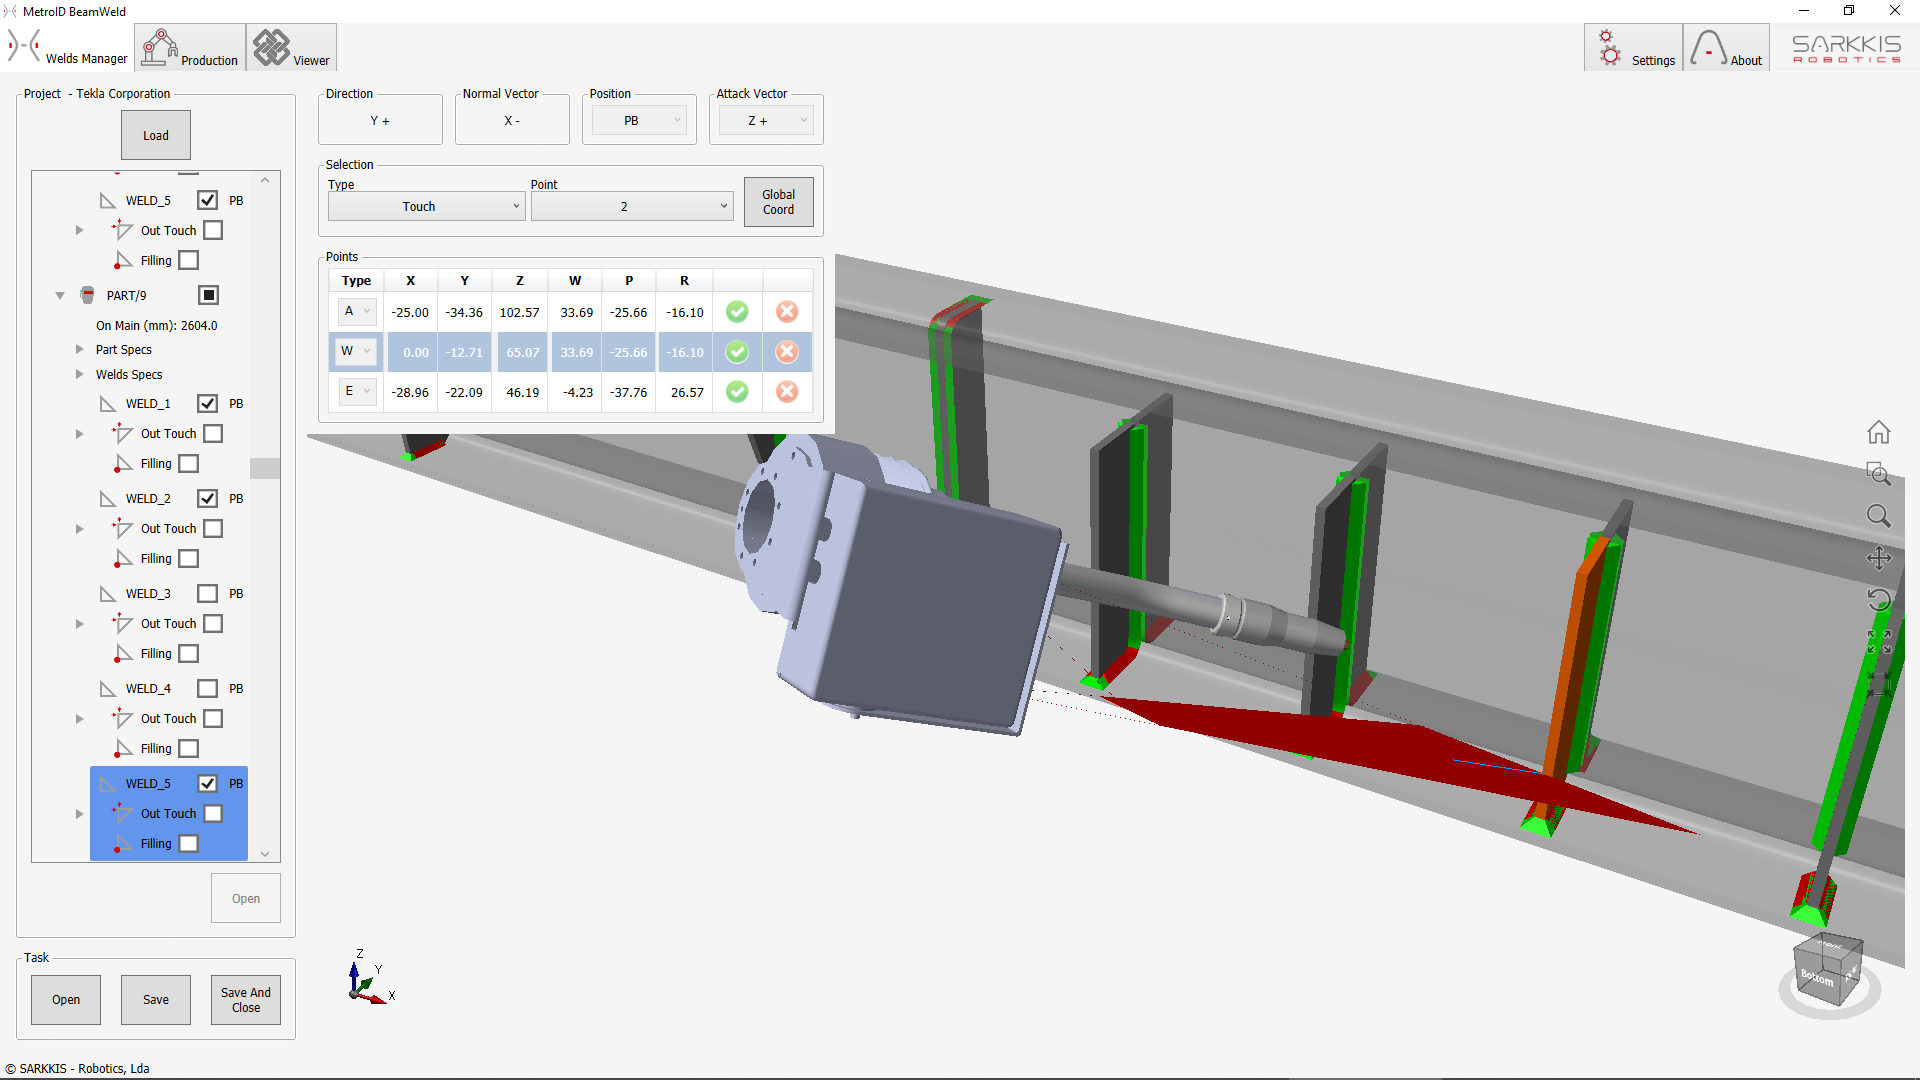
Task: Click the weld tree scroll-up arrow
Action: 265,181
